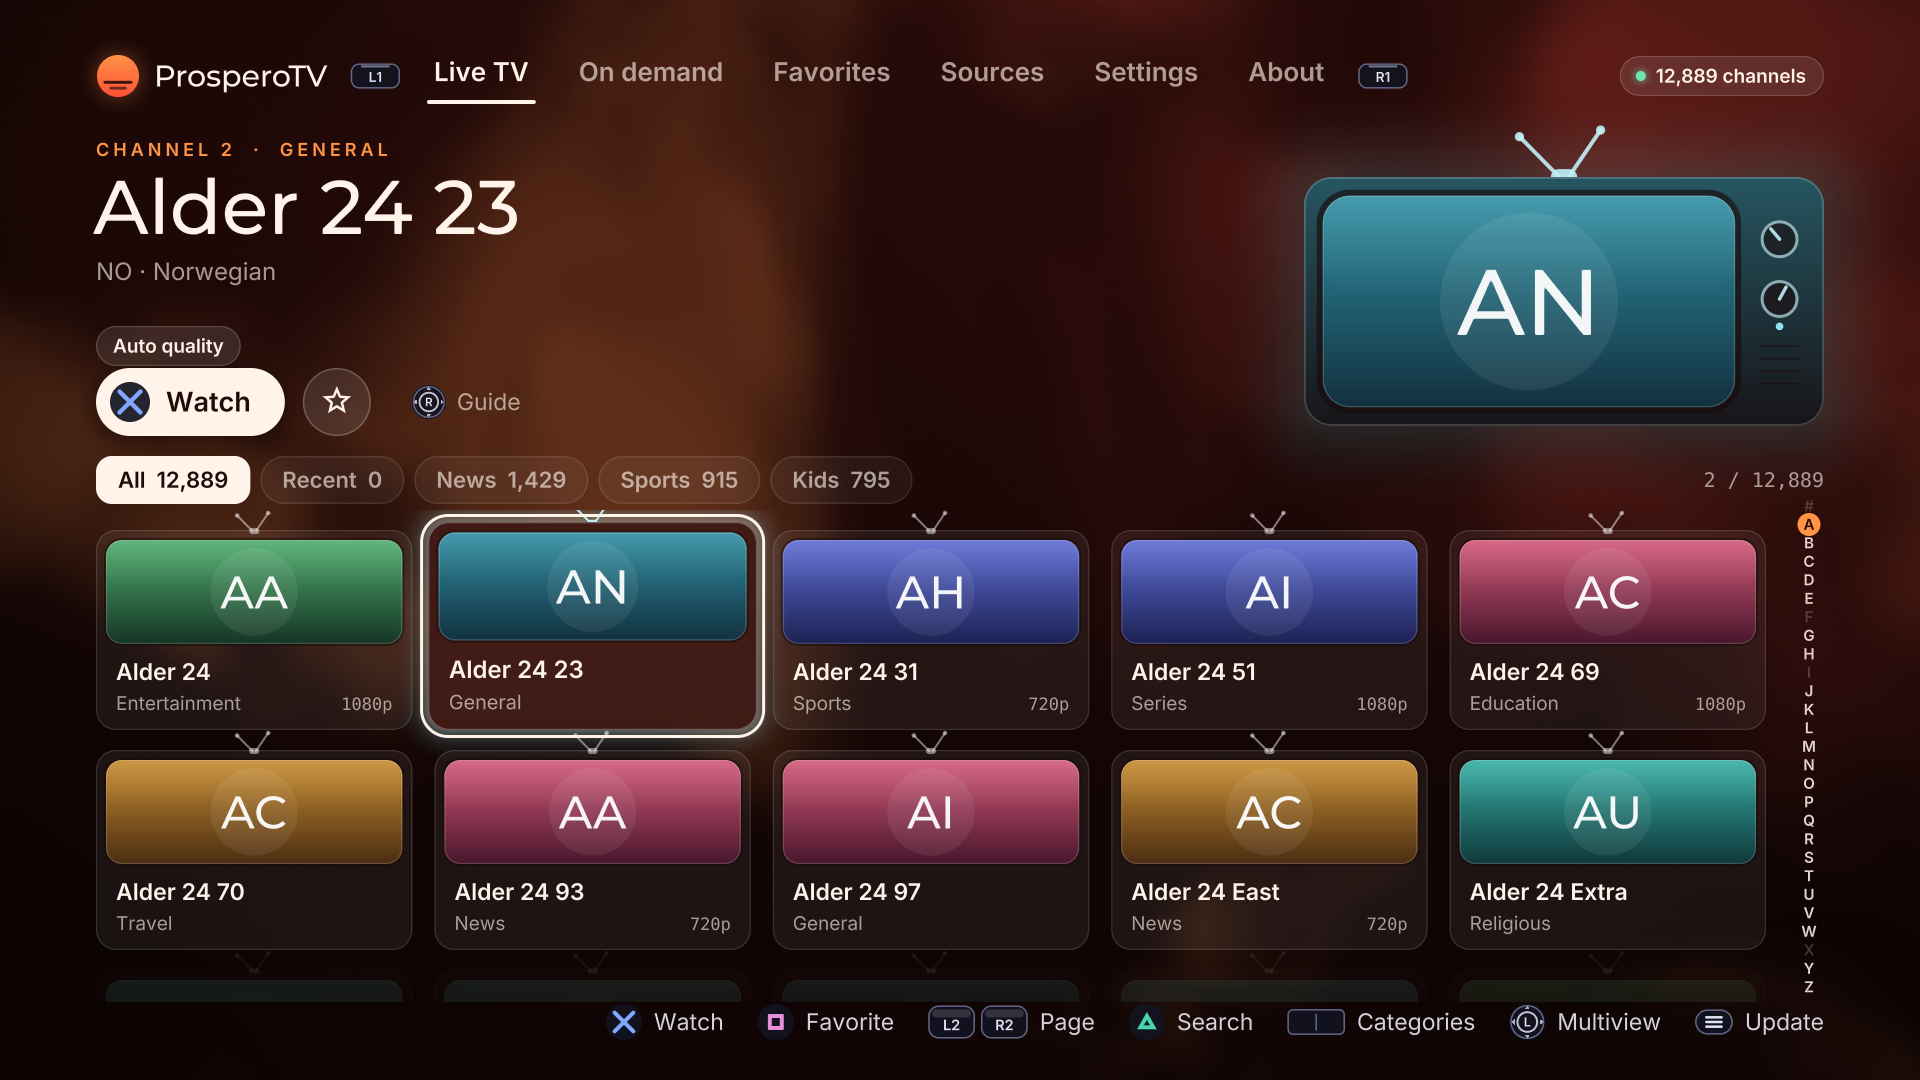Select the Sports 915 filter chip

(679, 480)
